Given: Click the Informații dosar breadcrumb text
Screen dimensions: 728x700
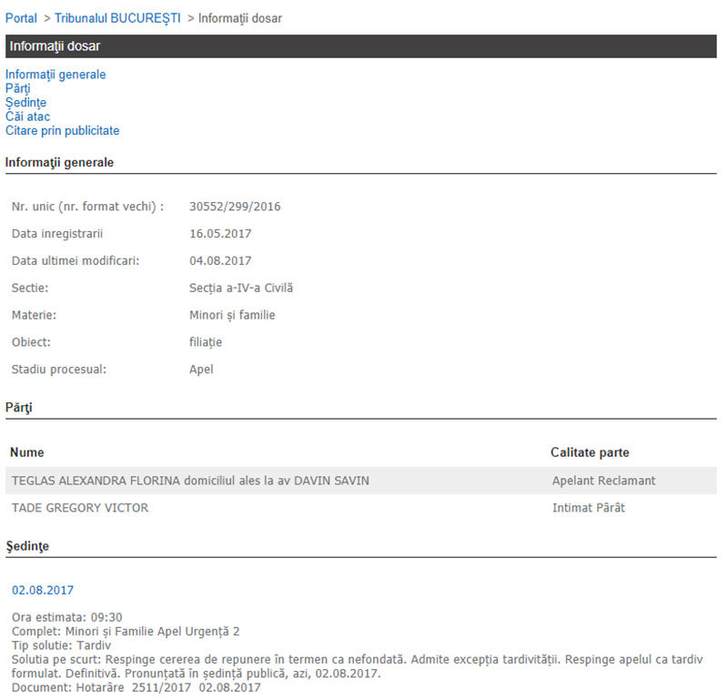Looking at the screenshot, I should 240,18.
